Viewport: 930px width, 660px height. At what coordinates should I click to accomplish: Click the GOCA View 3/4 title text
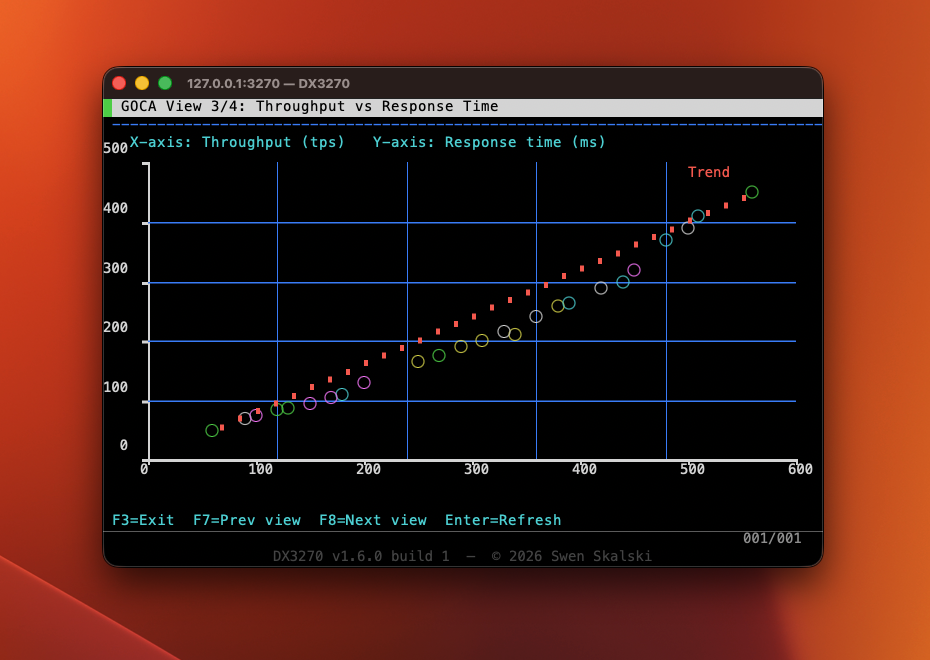point(310,107)
